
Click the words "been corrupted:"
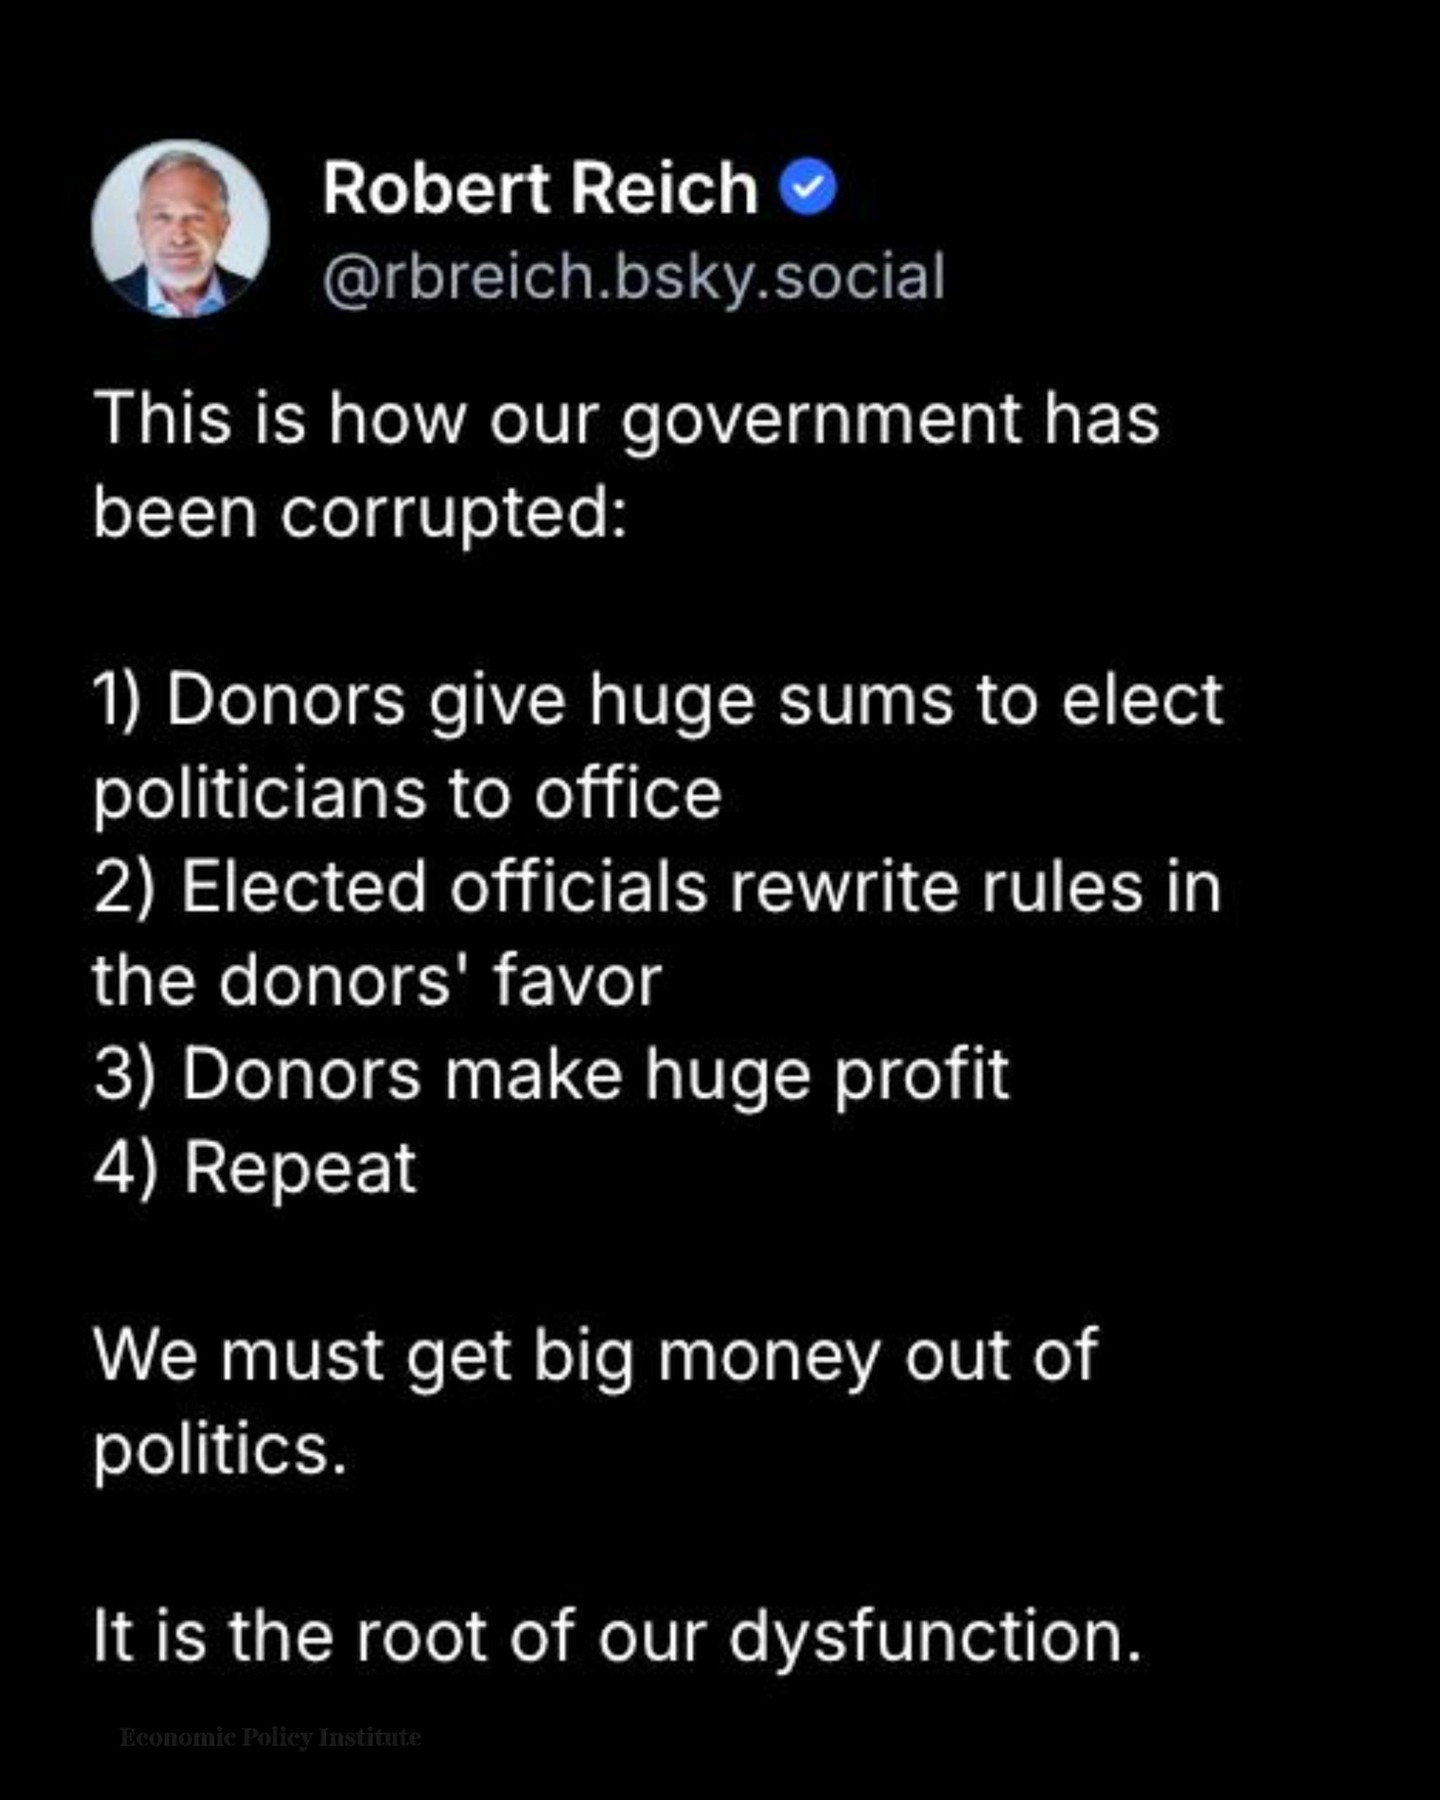tap(360, 512)
